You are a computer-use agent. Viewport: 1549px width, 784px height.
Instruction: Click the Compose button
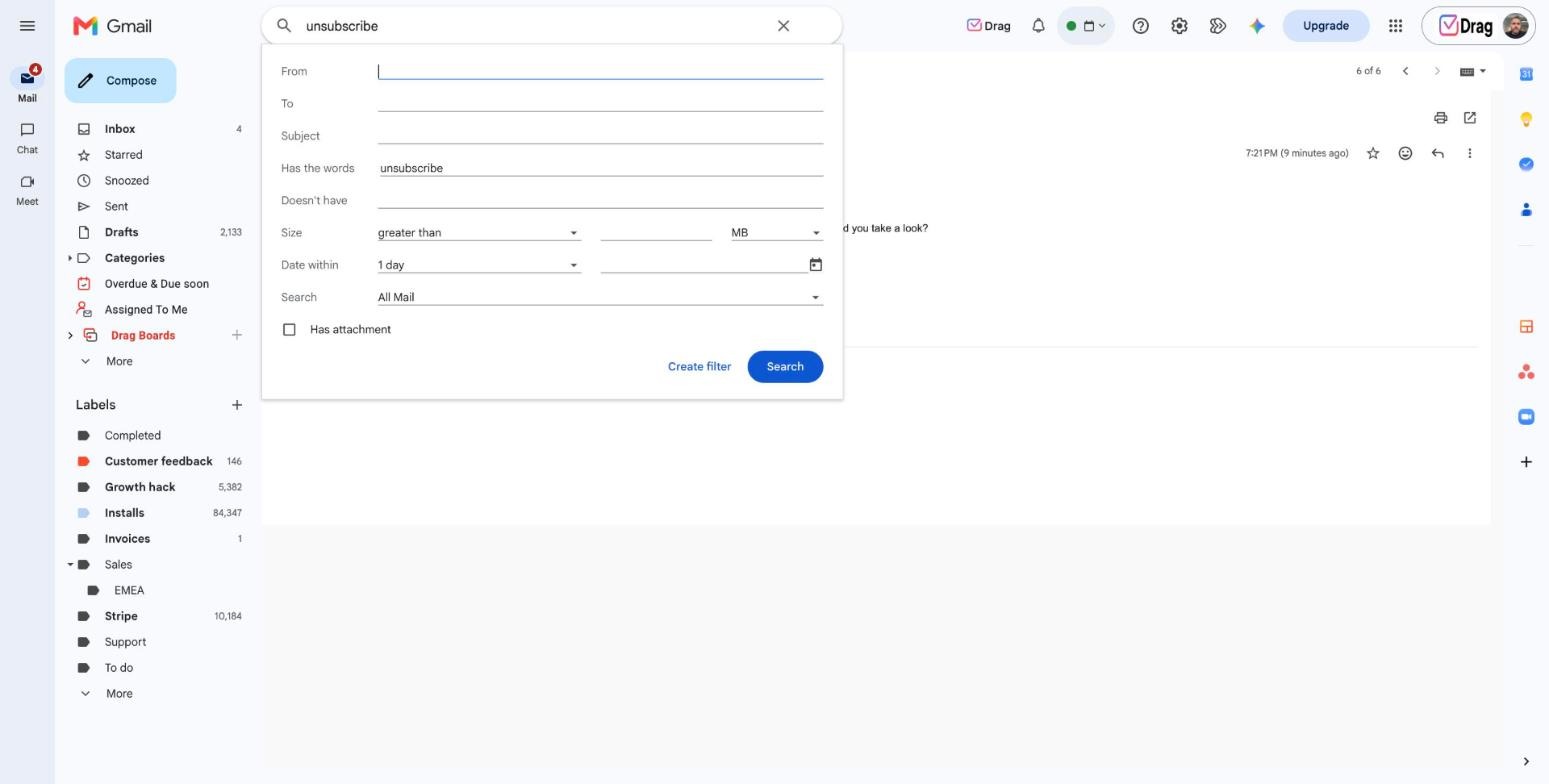tap(120, 81)
